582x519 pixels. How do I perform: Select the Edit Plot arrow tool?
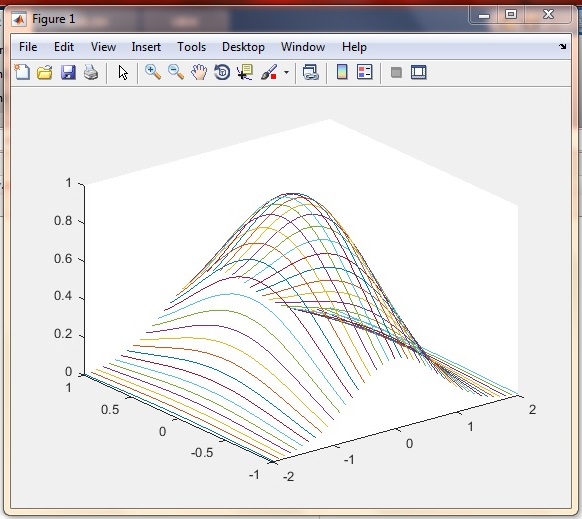tap(123, 72)
